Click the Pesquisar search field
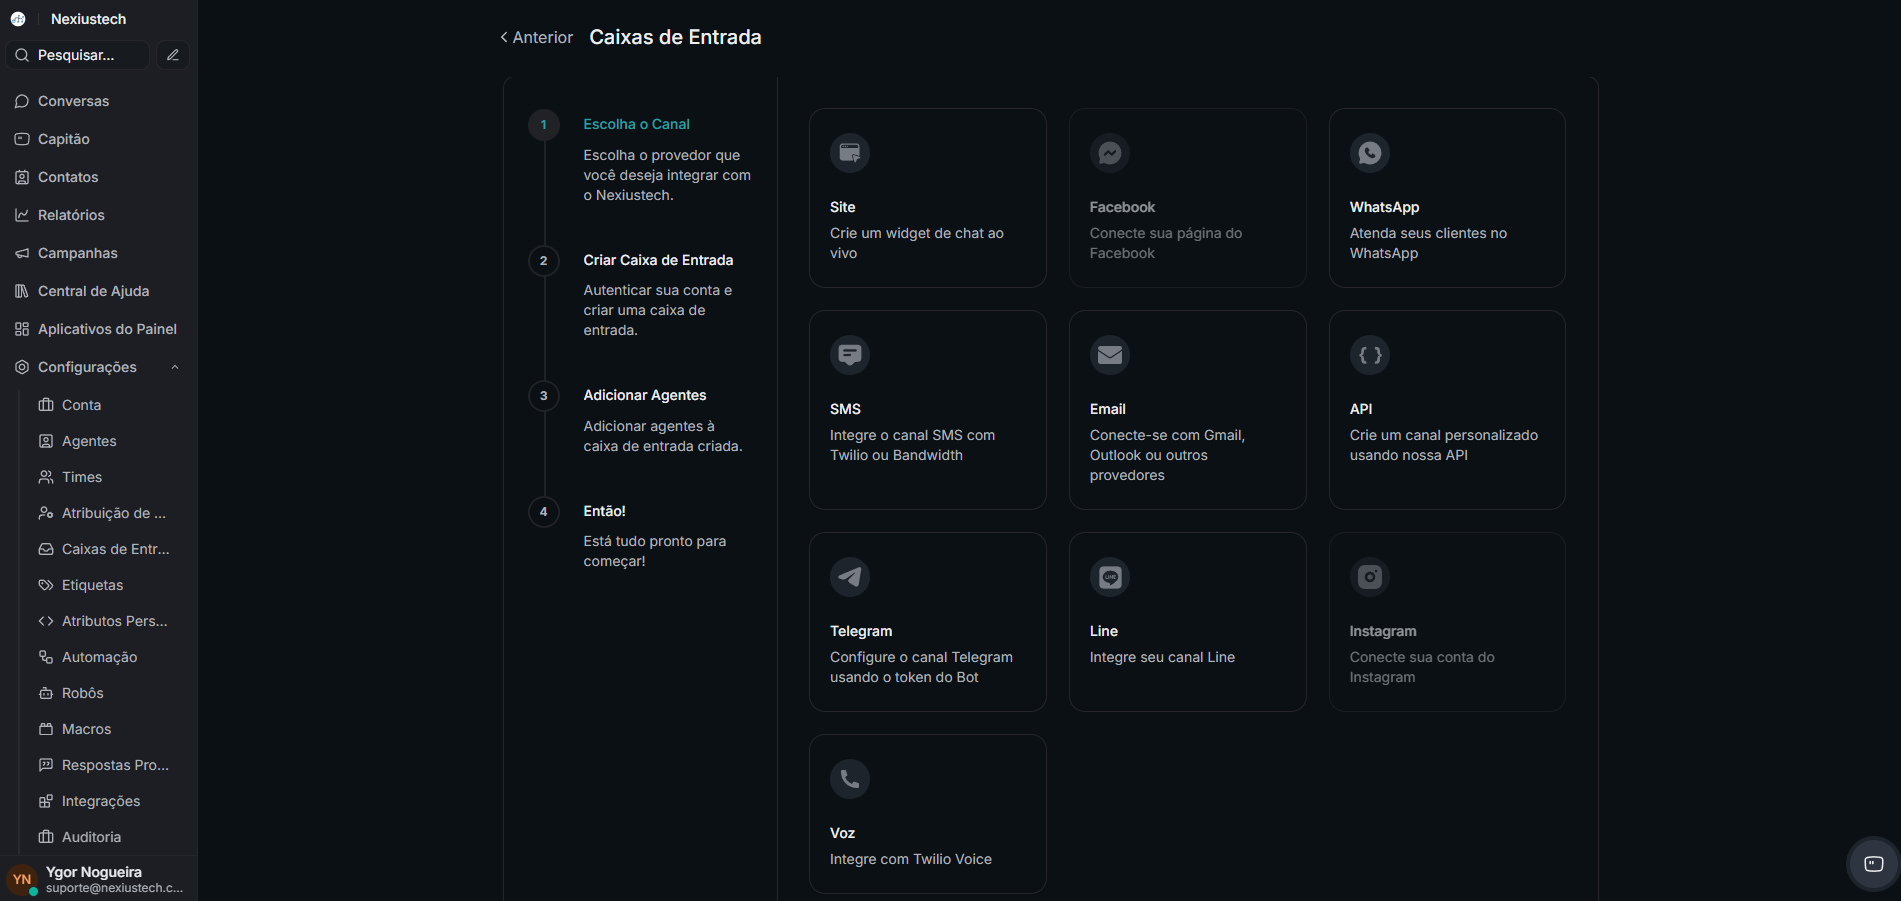 [78, 55]
